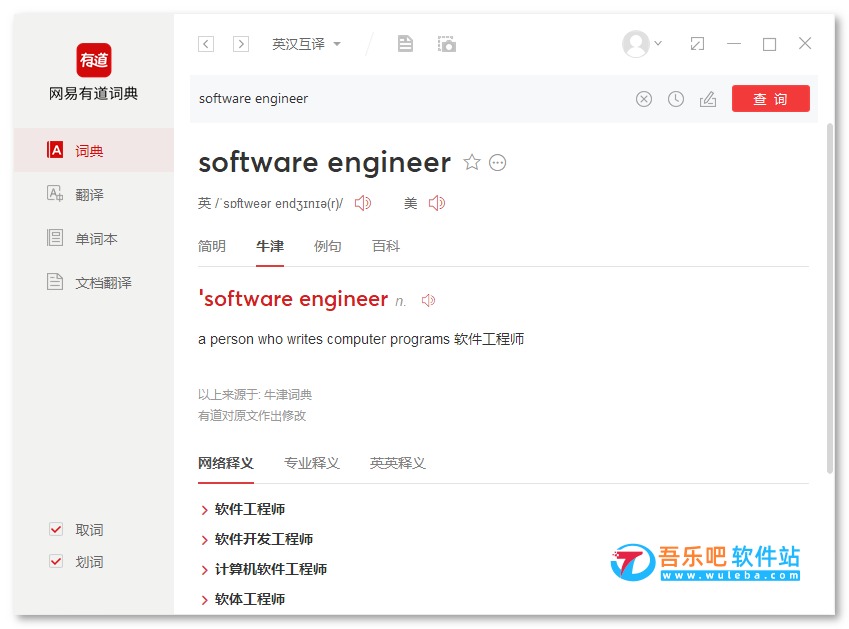Click the red 查询 search button
This screenshot has width=849, height=629.
[770, 99]
